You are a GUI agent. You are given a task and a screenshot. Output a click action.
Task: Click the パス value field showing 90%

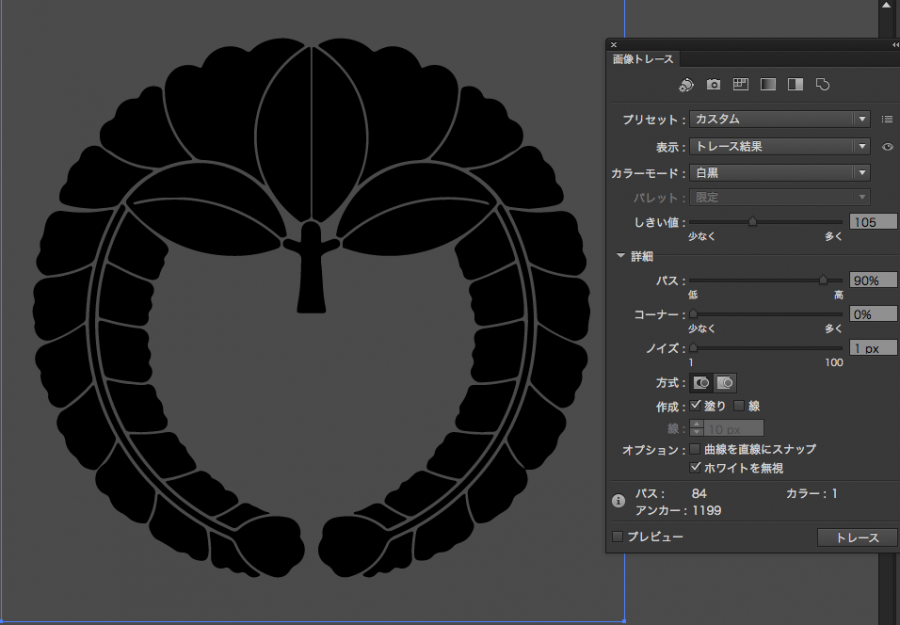[873, 280]
